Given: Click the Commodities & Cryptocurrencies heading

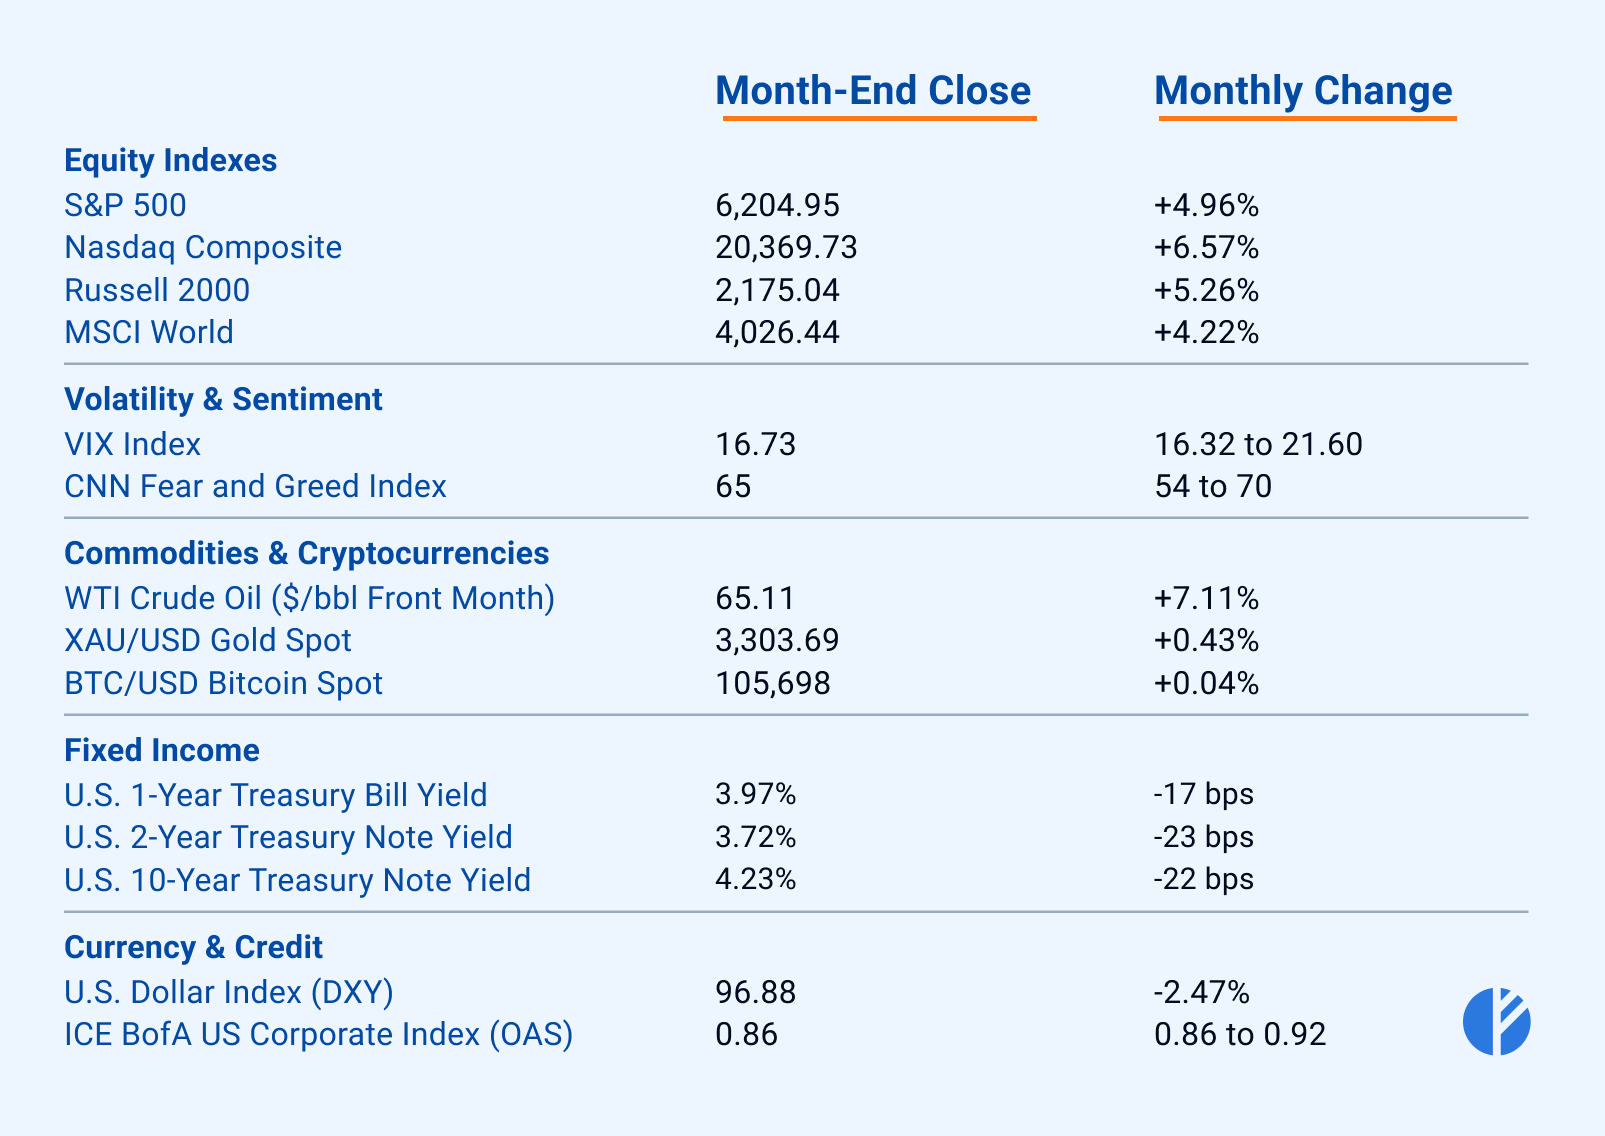Looking at the screenshot, I should 306,553.
